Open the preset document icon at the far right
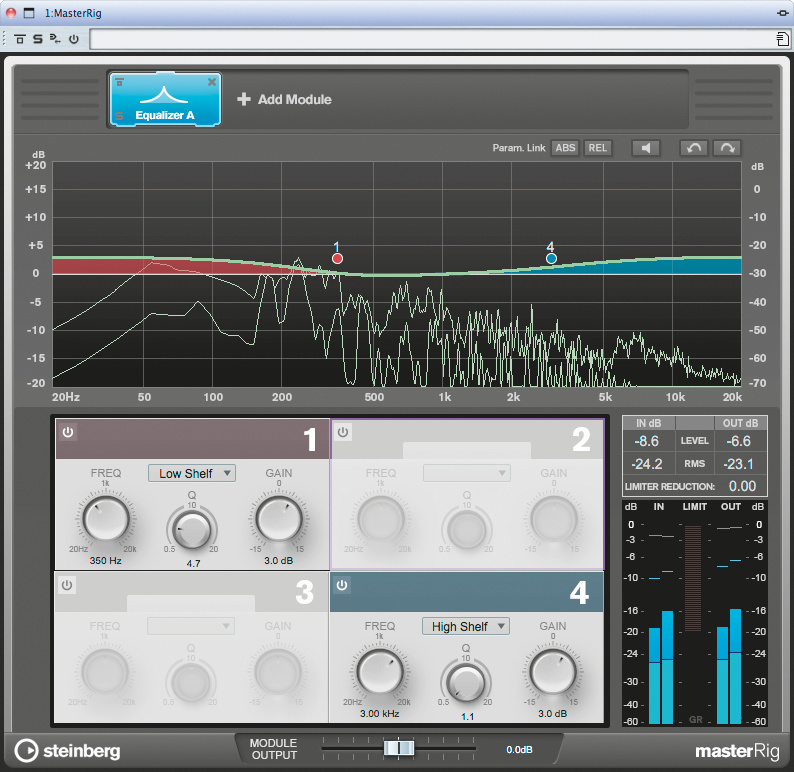 (783, 39)
